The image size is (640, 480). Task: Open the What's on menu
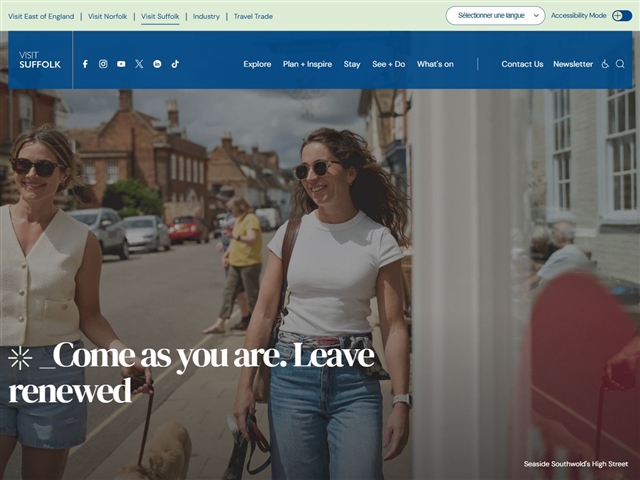435,64
